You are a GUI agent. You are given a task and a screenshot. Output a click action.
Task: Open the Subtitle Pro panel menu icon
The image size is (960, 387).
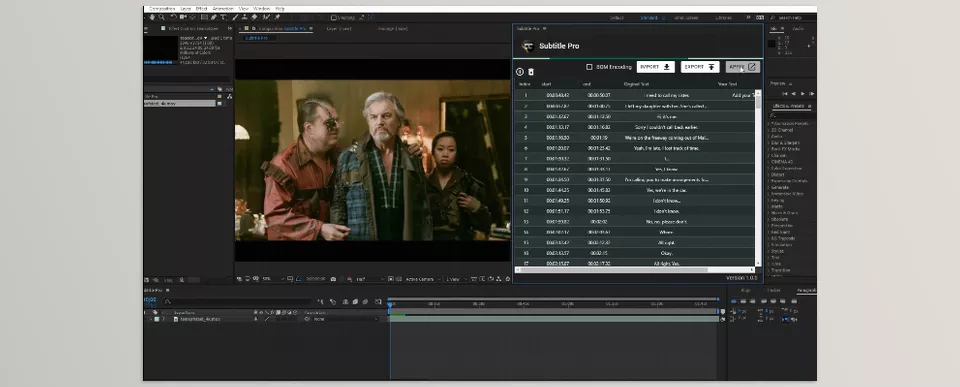coord(544,28)
